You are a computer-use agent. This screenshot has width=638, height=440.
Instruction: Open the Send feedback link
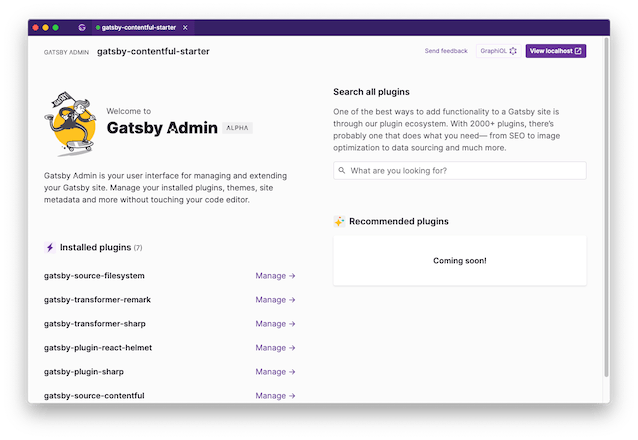coord(446,51)
